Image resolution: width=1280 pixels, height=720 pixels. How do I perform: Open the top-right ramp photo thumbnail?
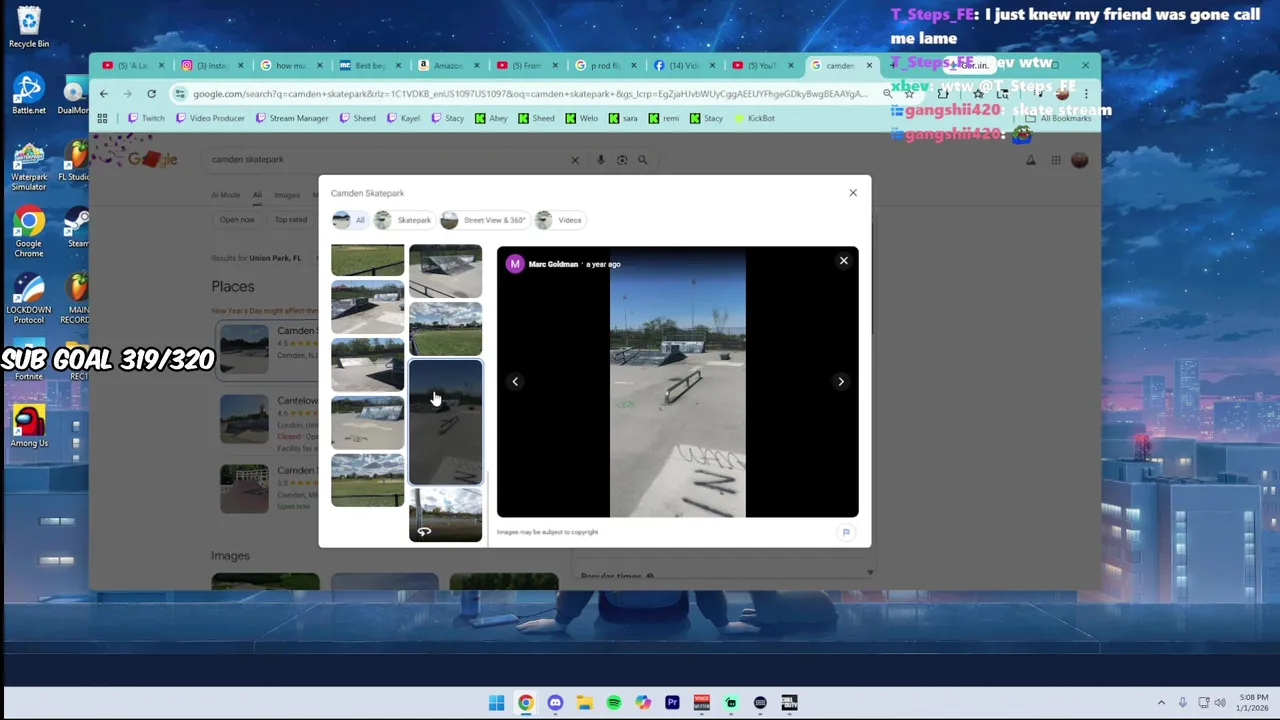coord(445,271)
